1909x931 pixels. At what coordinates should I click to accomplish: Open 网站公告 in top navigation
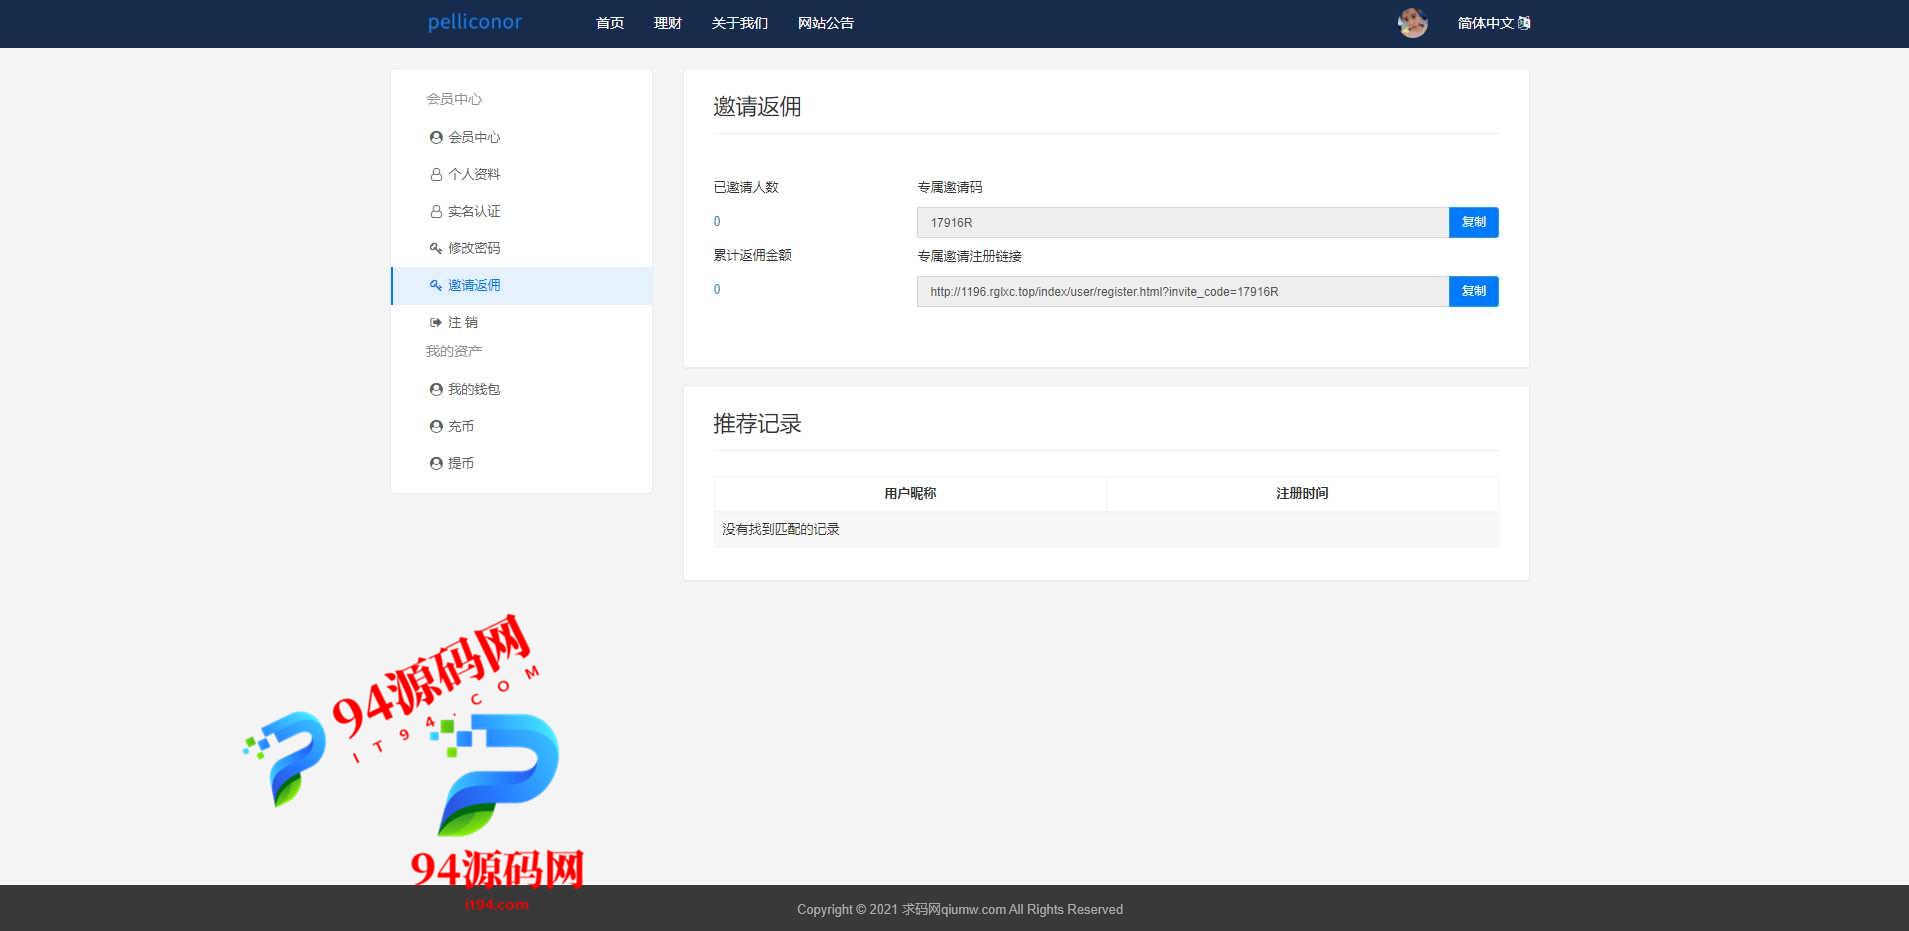826,23
